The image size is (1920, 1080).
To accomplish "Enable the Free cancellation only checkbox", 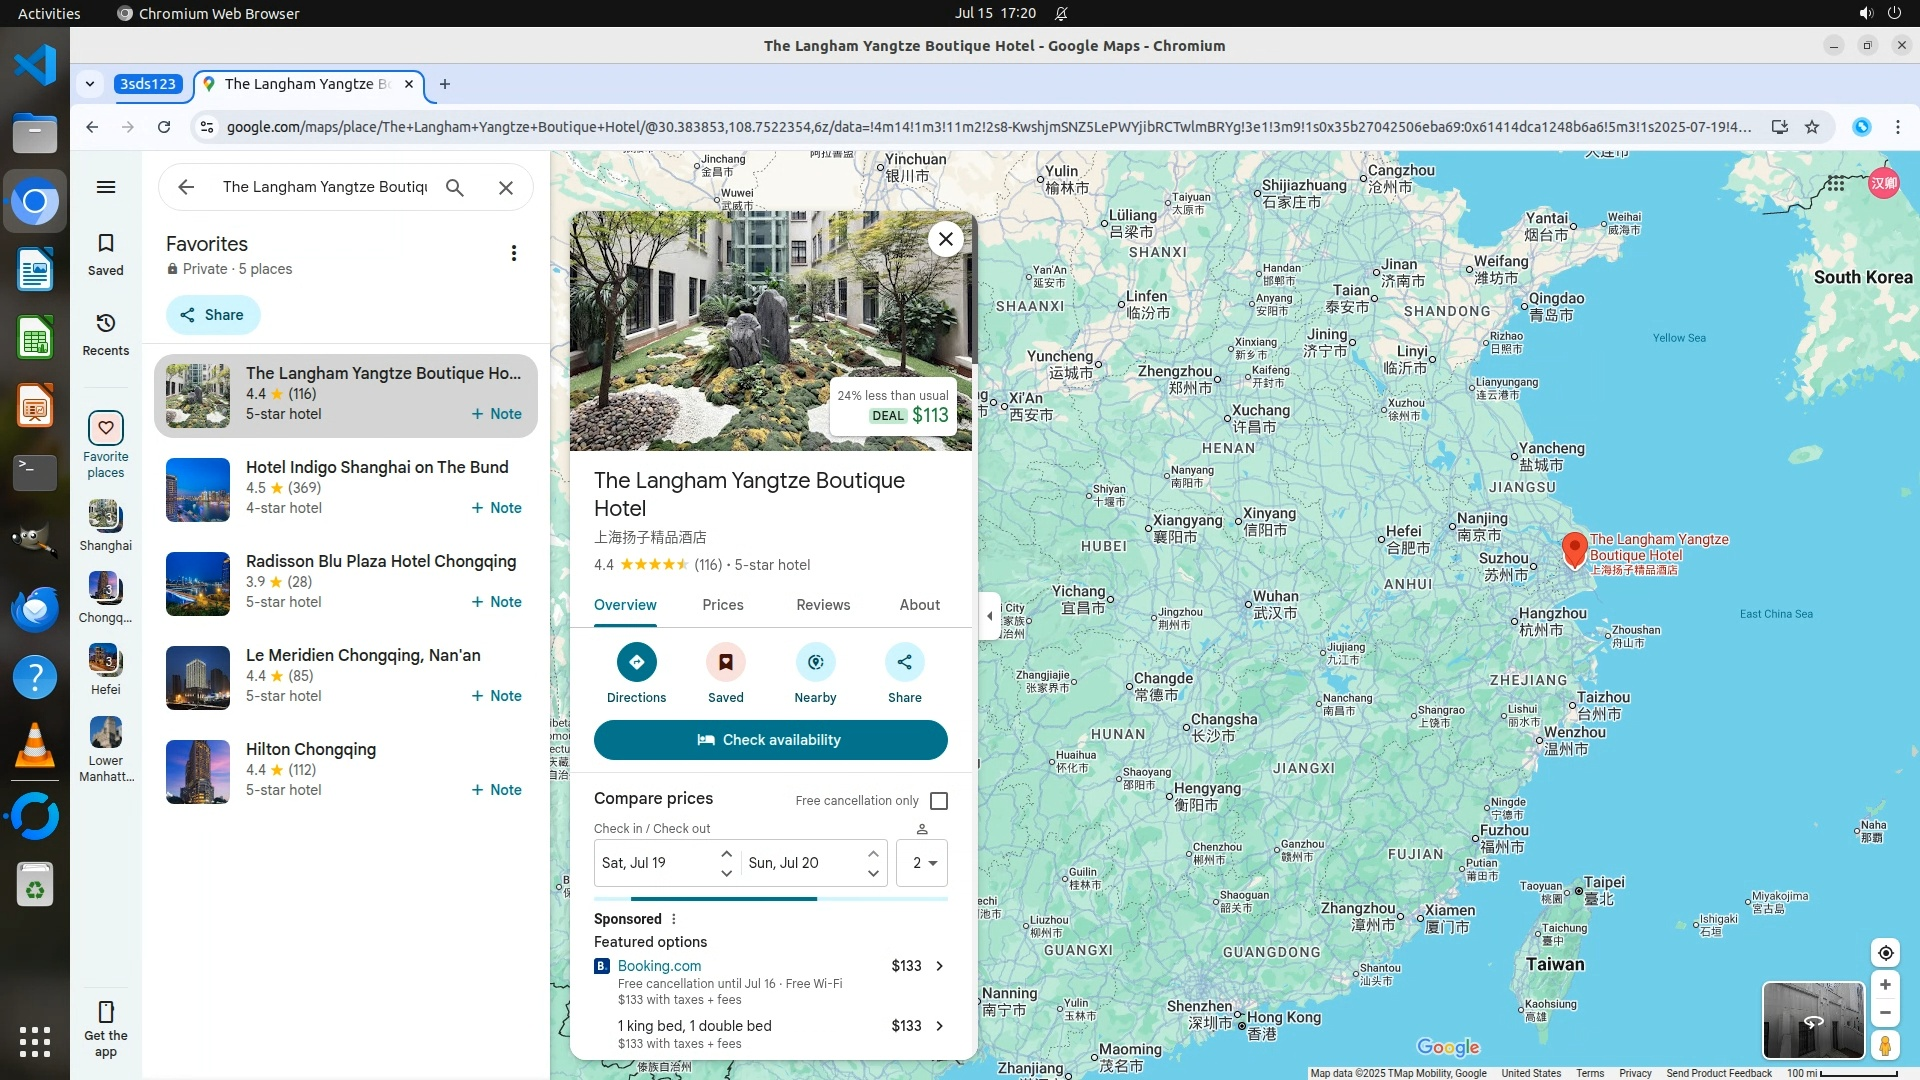I will (x=939, y=801).
